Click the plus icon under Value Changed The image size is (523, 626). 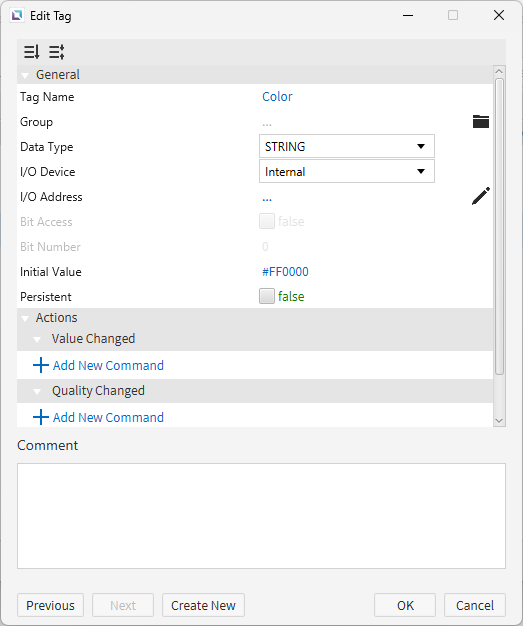point(41,365)
